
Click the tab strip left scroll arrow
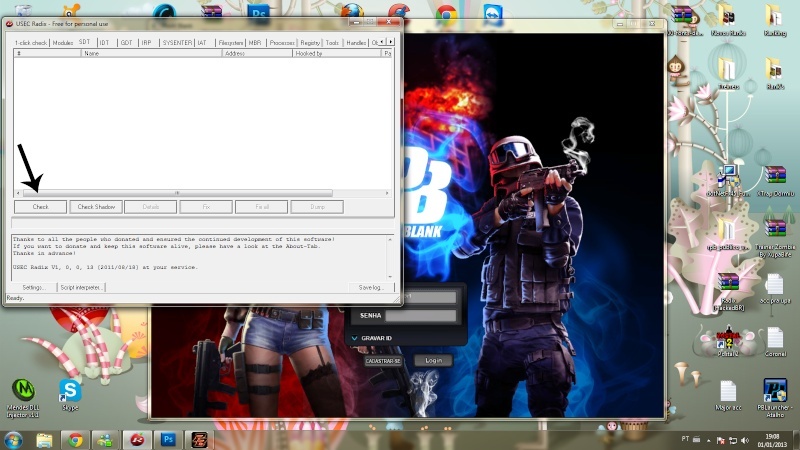[x=383, y=42]
